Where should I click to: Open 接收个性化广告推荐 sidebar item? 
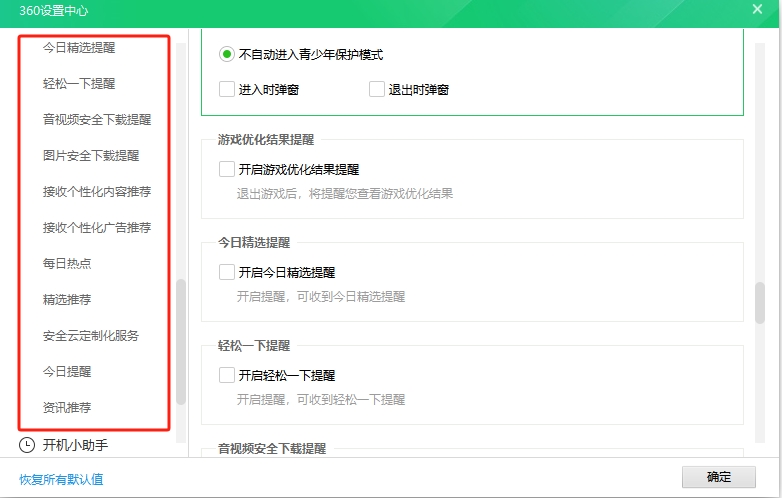97,227
